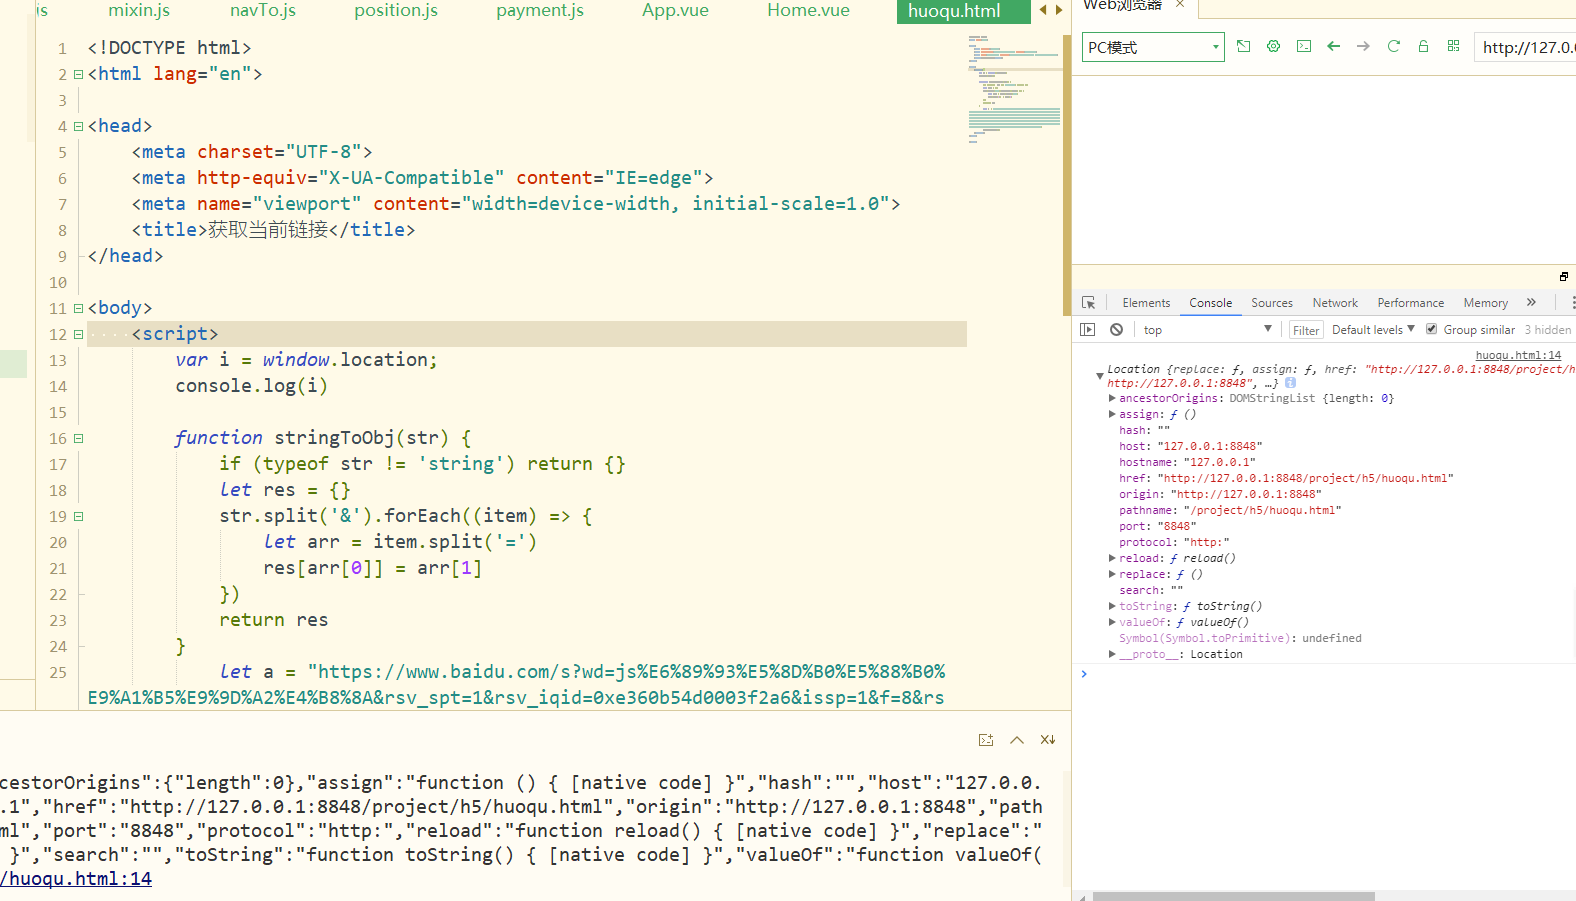The width and height of the screenshot is (1576, 901).
Task: Click DevTools horizontal scrollbar
Action: [1233, 896]
